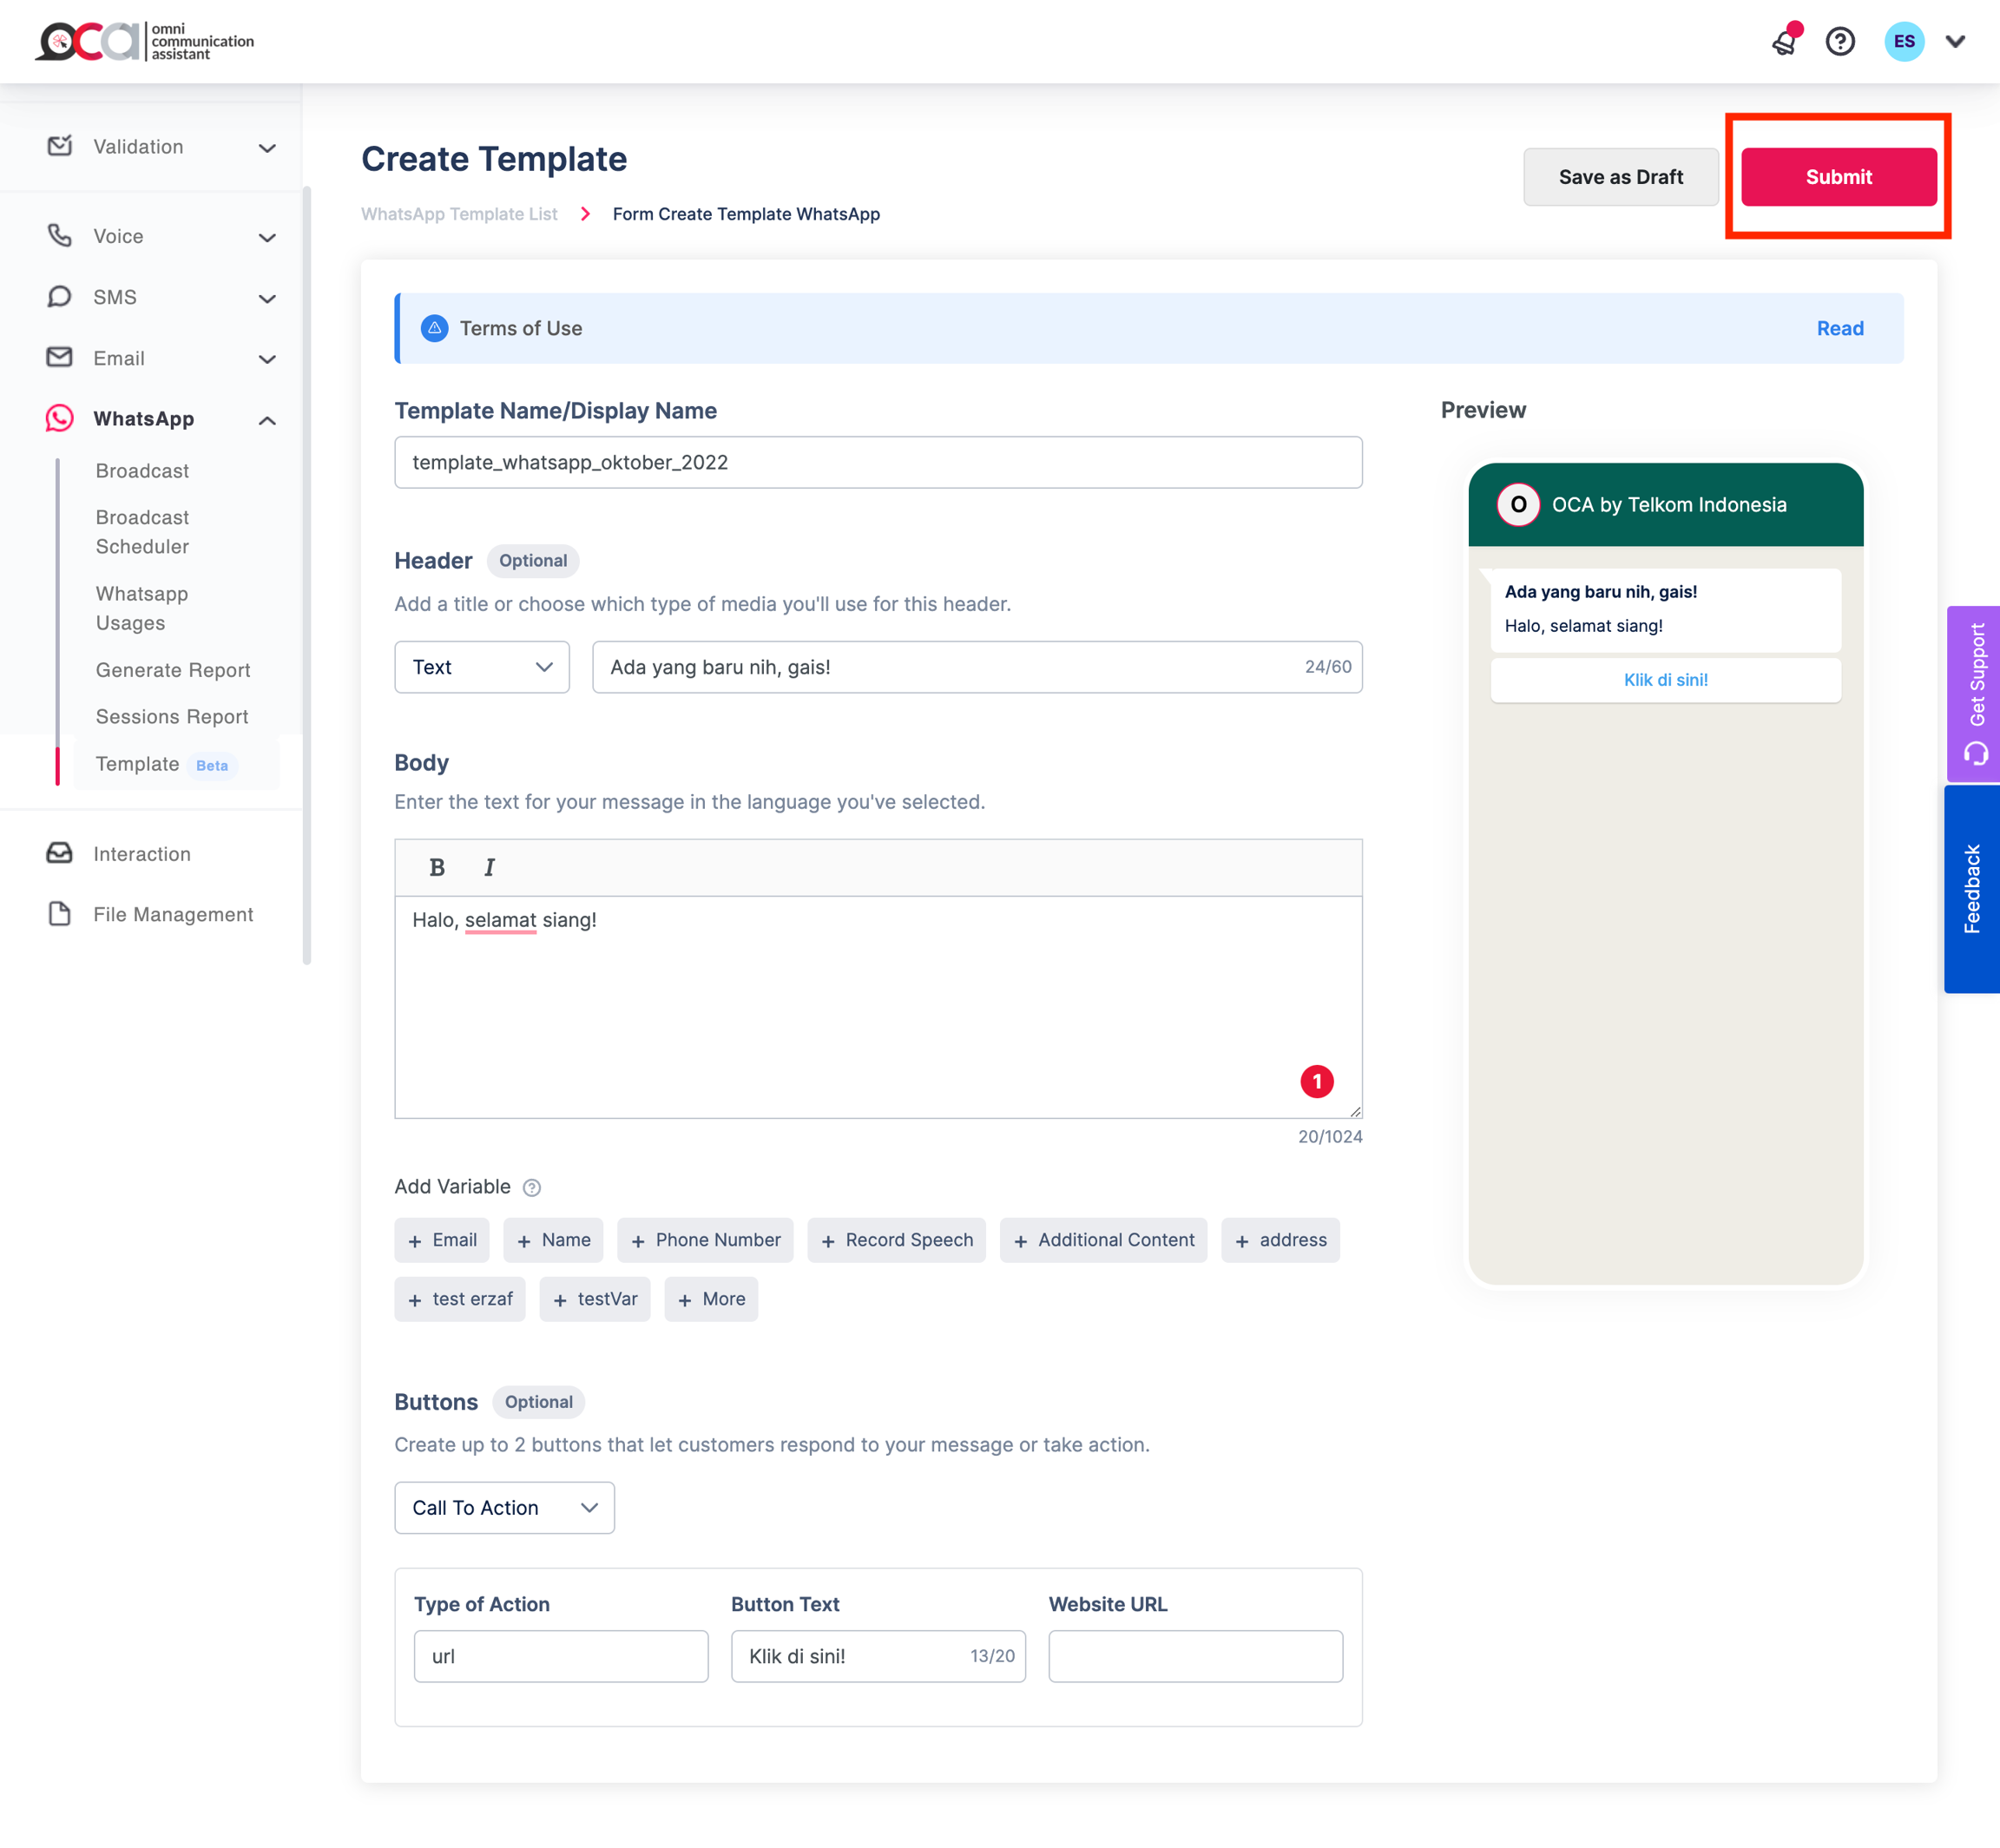Click the Add Variable help icon
The height and width of the screenshot is (1848, 2000).
coord(532,1187)
